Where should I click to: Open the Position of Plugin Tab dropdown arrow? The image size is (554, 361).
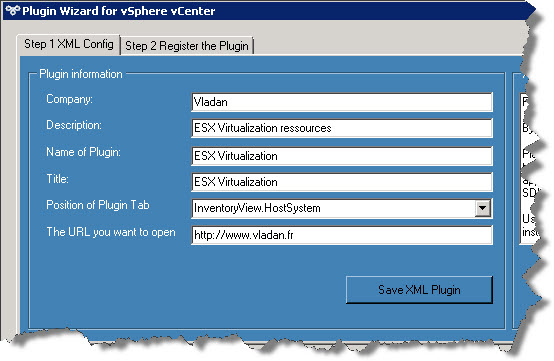tap(483, 208)
